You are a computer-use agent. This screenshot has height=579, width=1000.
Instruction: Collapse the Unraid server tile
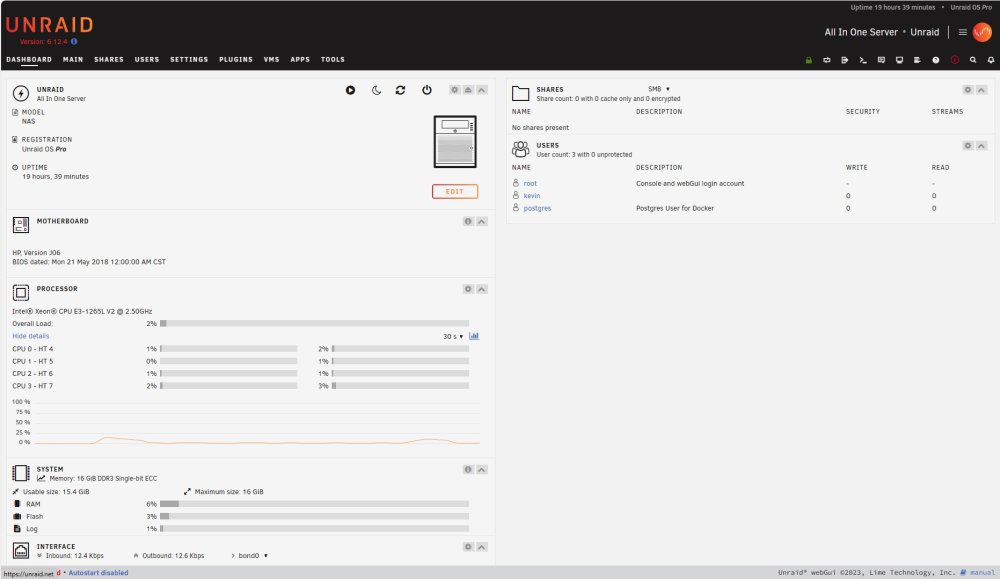tap(482, 90)
